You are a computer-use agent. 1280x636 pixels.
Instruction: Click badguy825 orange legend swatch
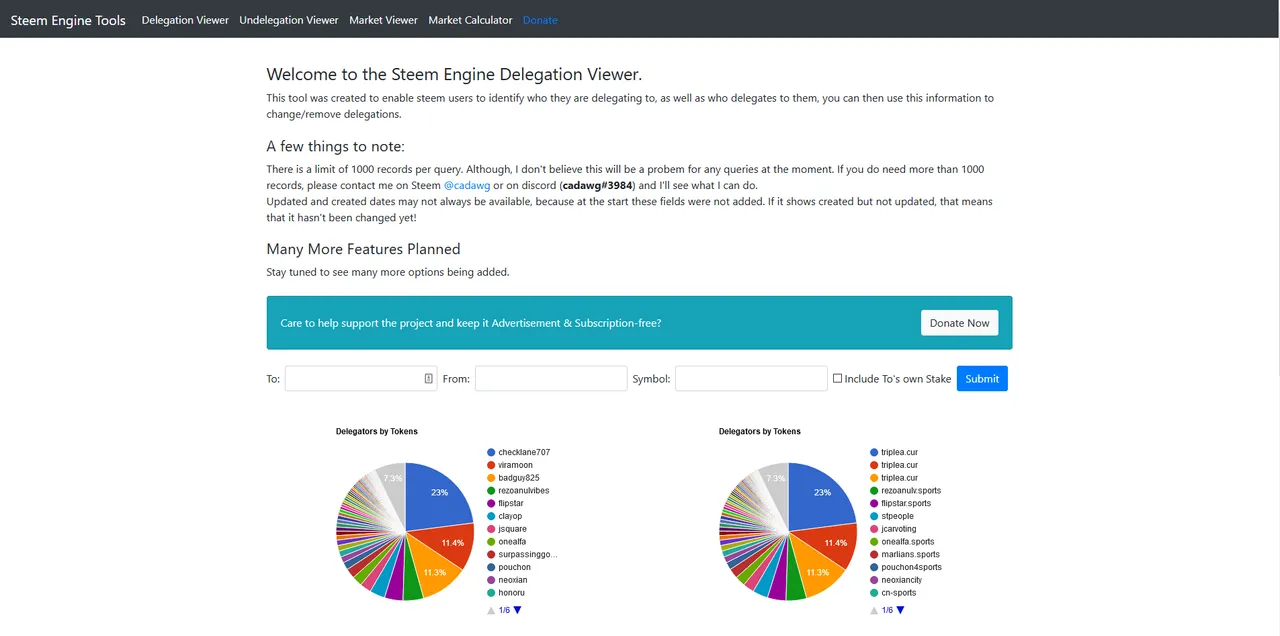[x=491, y=478]
